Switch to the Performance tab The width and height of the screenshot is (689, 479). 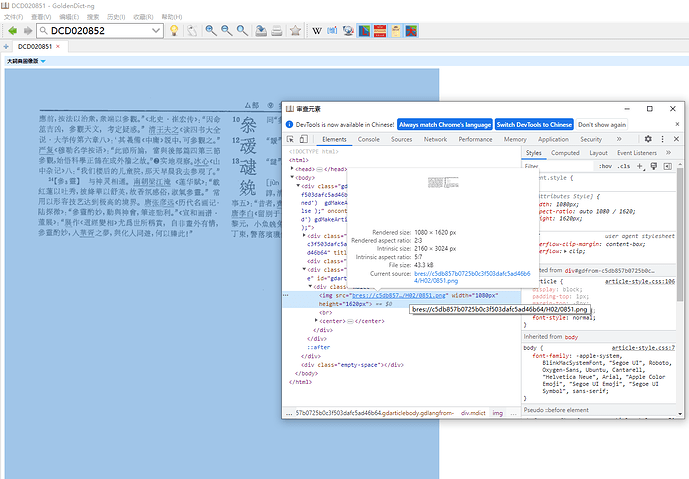click(475, 139)
